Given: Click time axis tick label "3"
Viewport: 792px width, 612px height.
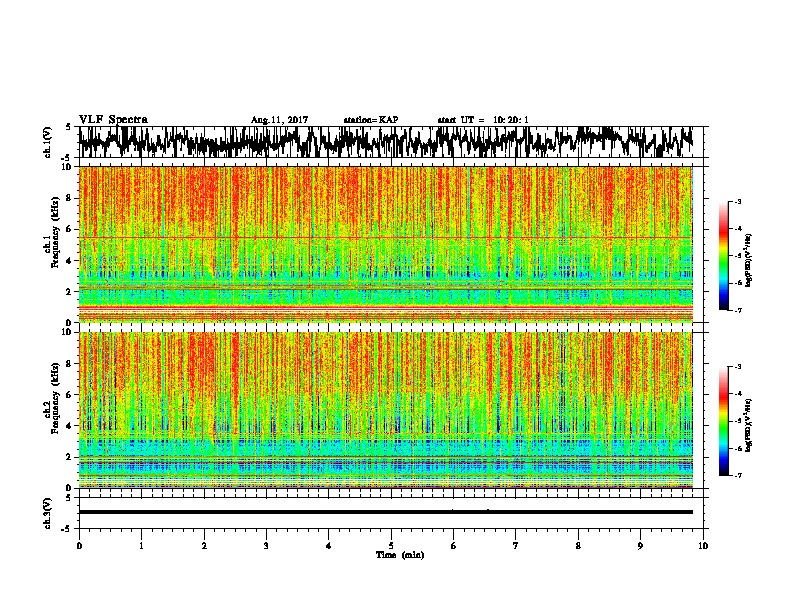Looking at the screenshot, I should coord(266,546).
